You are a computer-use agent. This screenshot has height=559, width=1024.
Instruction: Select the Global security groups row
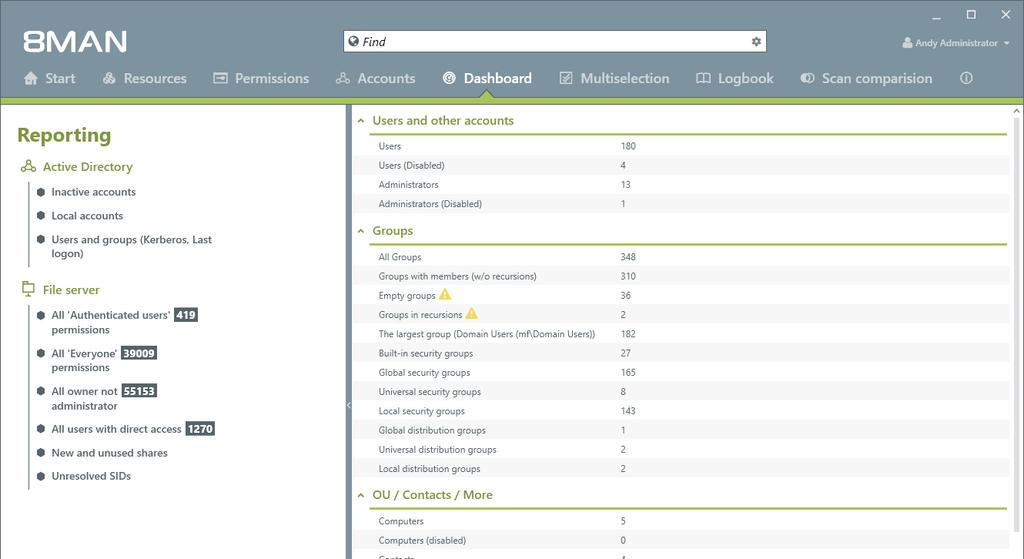680,372
